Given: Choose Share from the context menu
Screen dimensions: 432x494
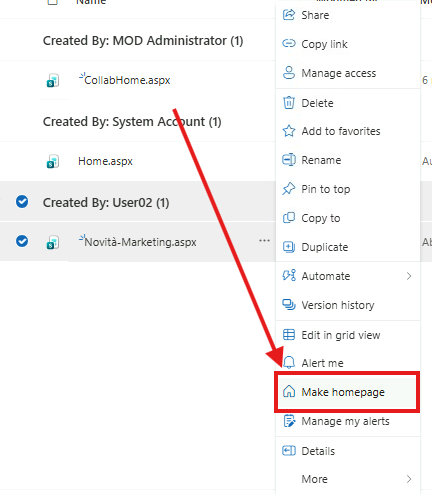Looking at the screenshot, I should tap(348, 15).
